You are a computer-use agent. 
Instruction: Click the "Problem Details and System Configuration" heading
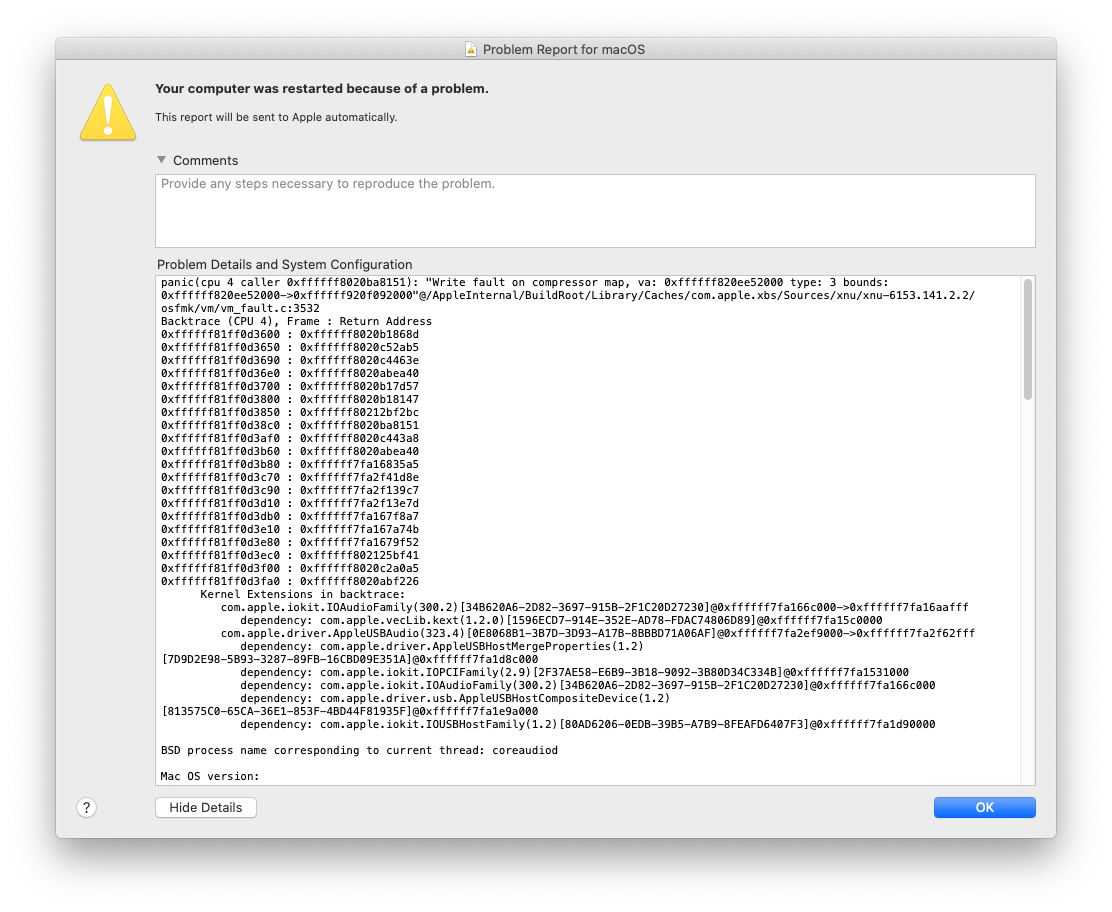click(x=284, y=265)
